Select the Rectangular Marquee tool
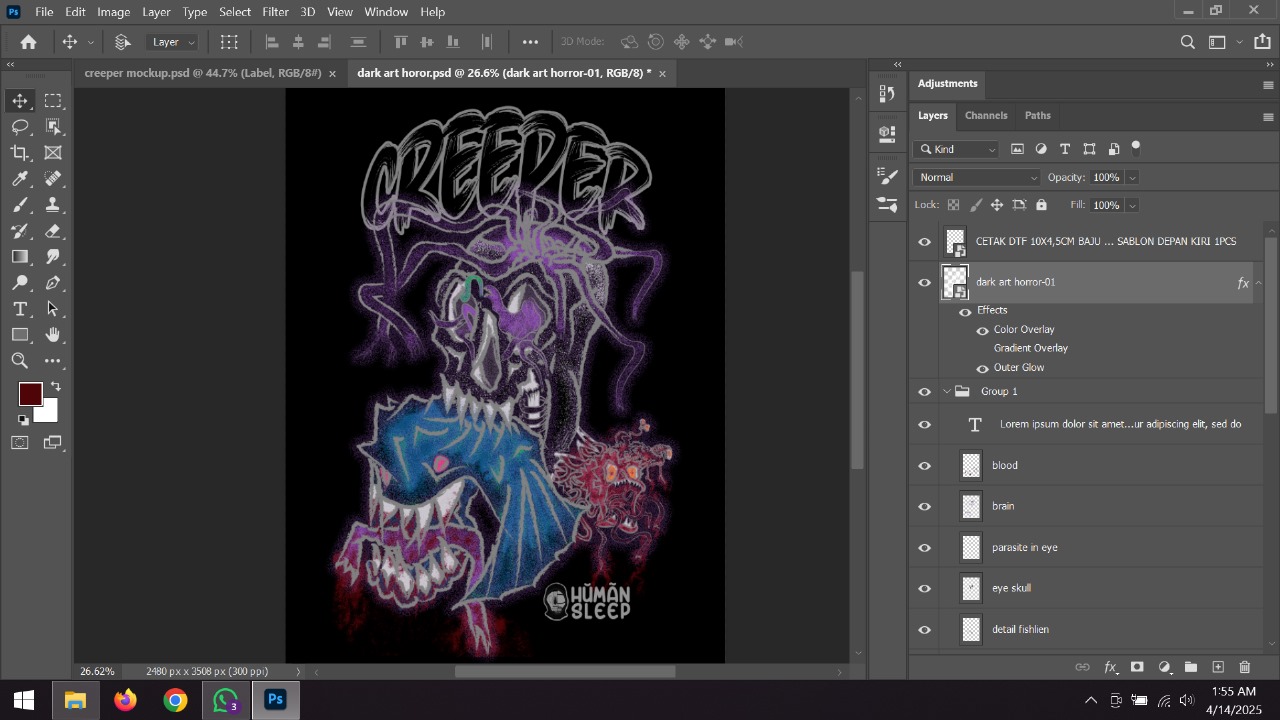This screenshot has height=720, width=1280. pyautogui.click(x=53, y=101)
